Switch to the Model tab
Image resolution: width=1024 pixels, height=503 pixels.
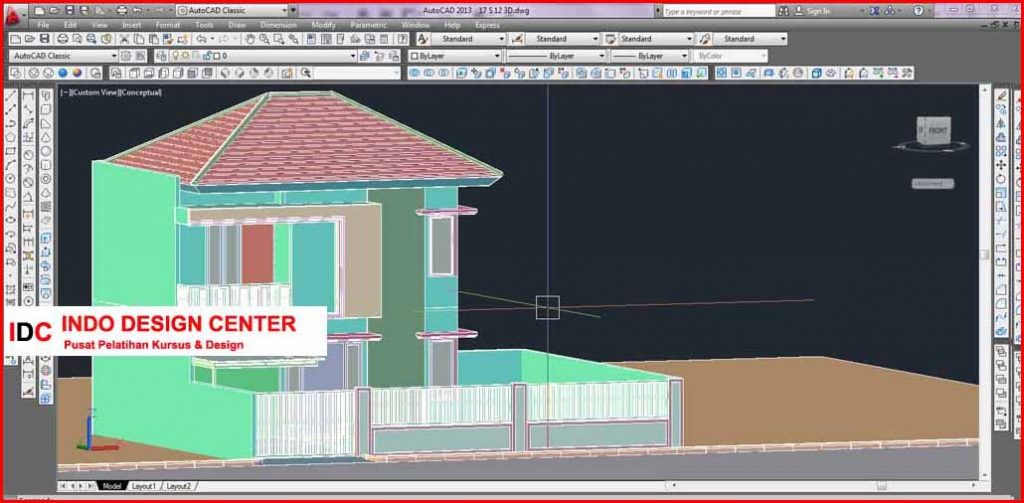[x=112, y=486]
